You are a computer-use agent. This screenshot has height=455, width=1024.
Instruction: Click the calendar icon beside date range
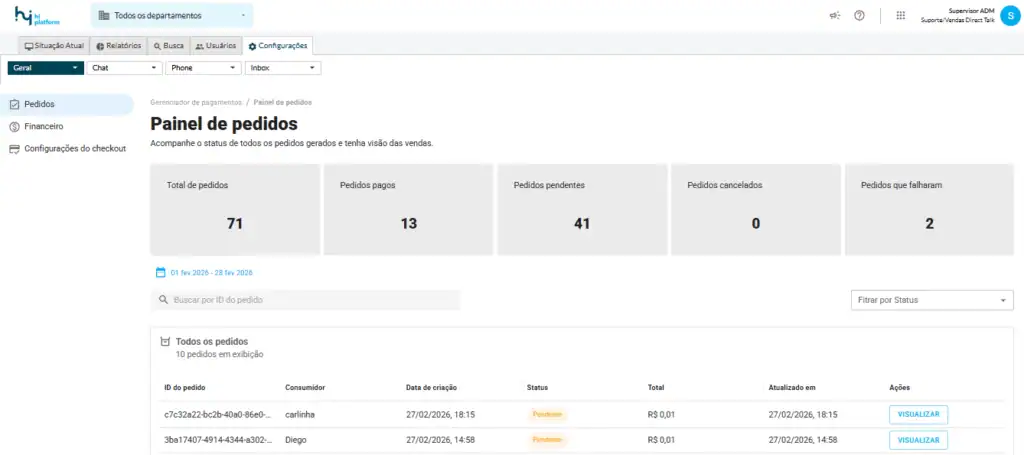pos(160,272)
